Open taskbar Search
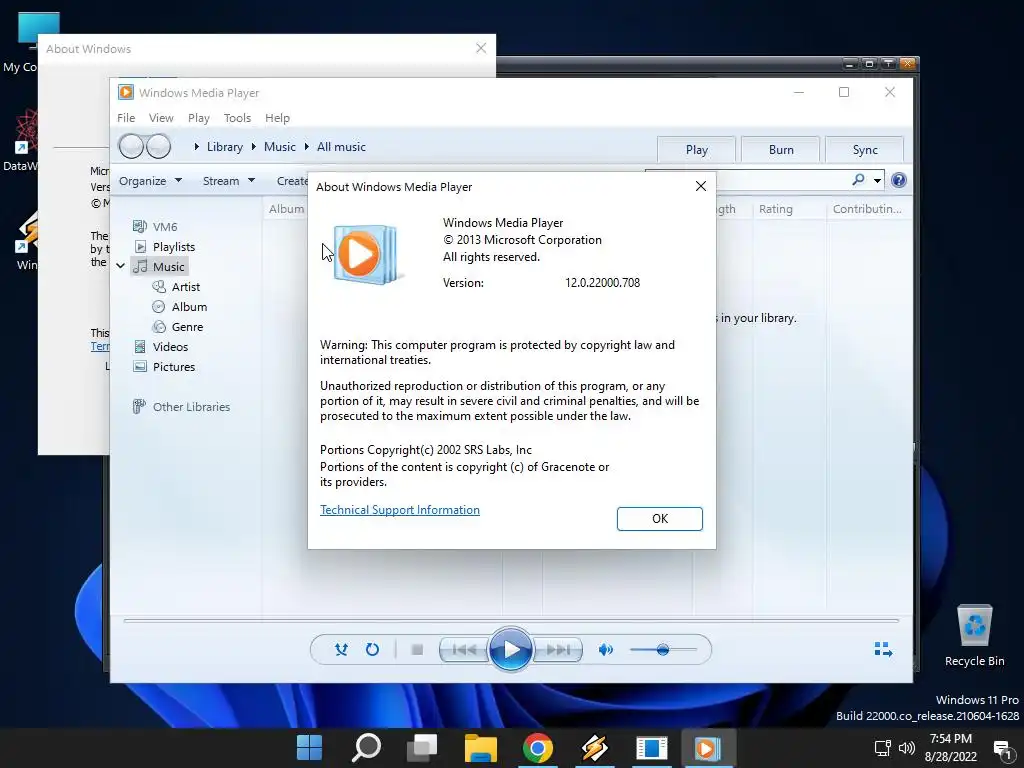 click(366, 748)
